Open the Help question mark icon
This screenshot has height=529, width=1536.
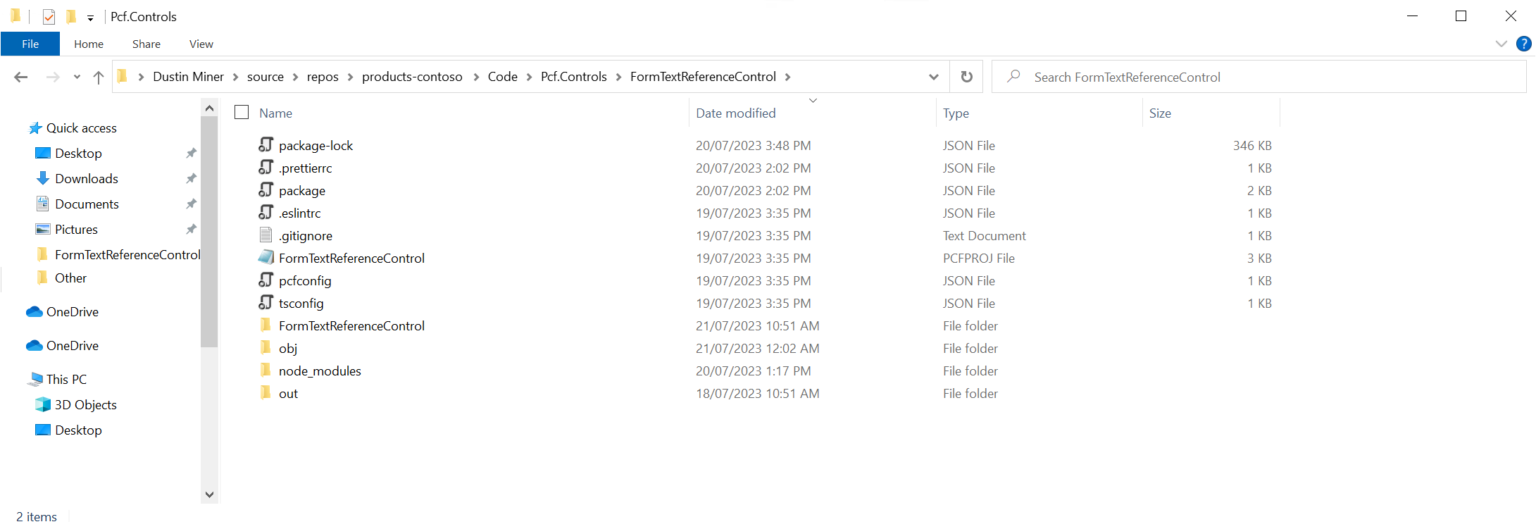(x=1523, y=43)
